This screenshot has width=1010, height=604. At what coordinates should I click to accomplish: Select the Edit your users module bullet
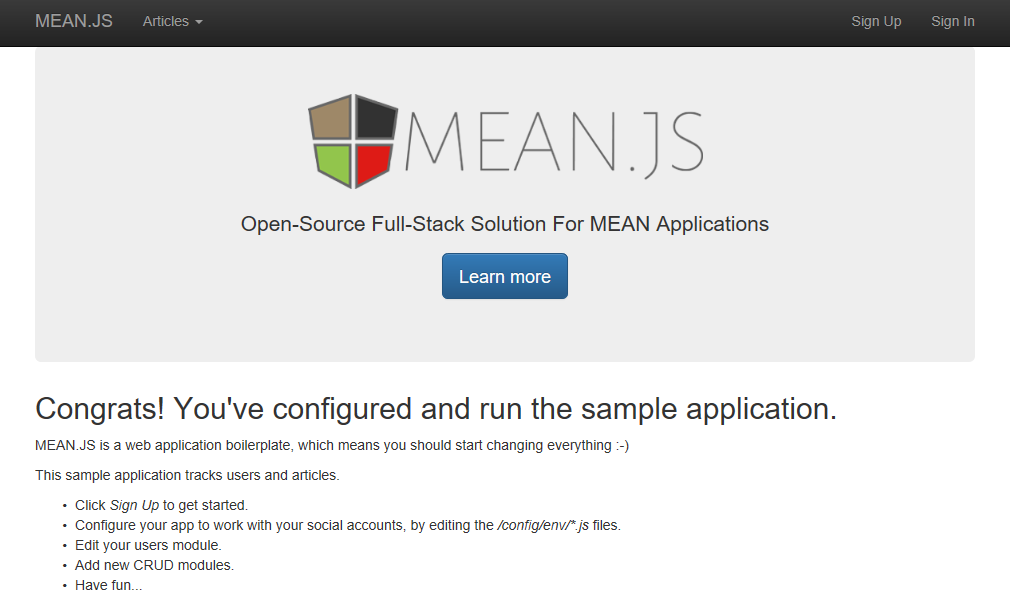pyautogui.click(x=148, y=545)
